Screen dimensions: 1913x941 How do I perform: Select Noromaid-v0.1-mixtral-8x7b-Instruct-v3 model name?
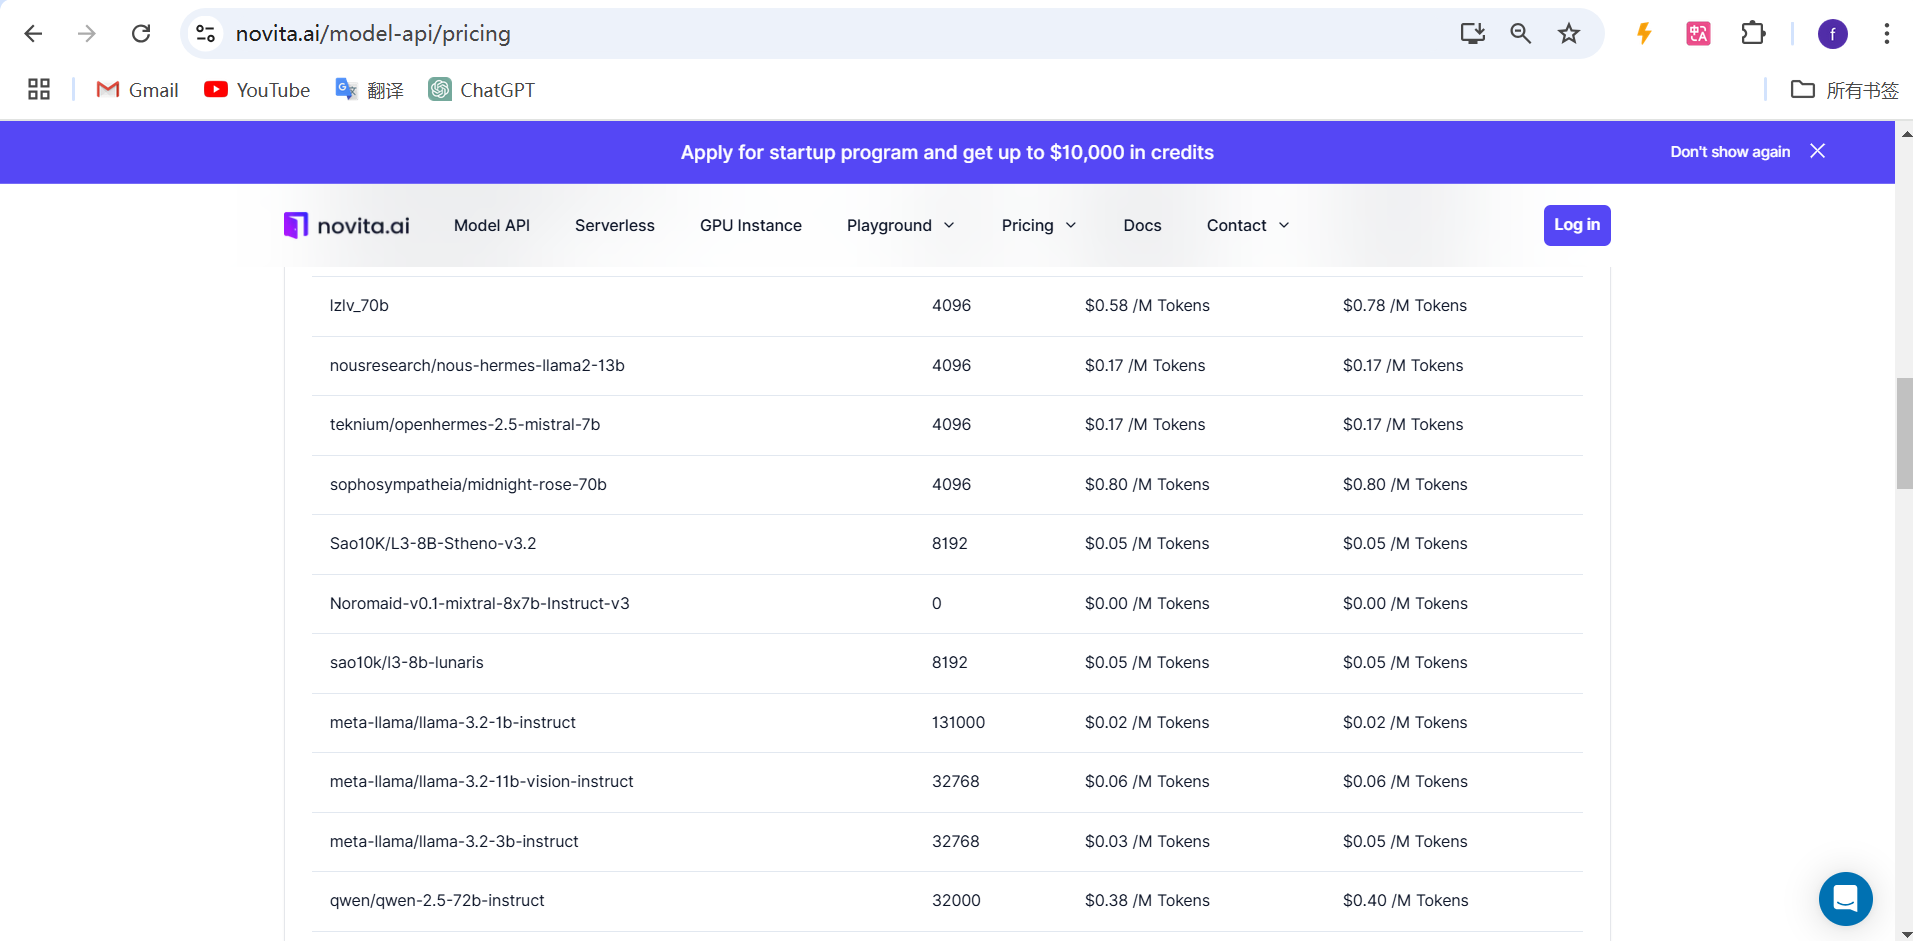480,604
